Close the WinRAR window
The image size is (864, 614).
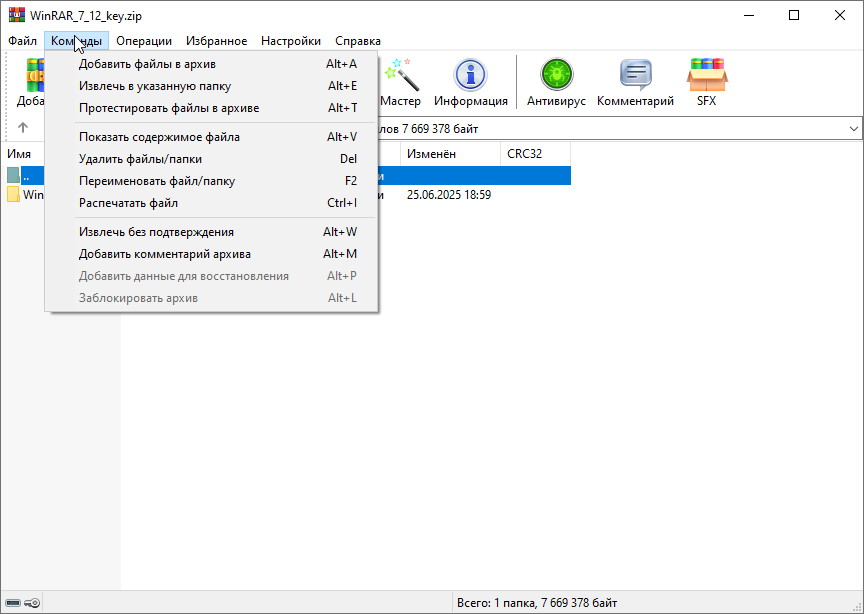click(x=840, y=15)
